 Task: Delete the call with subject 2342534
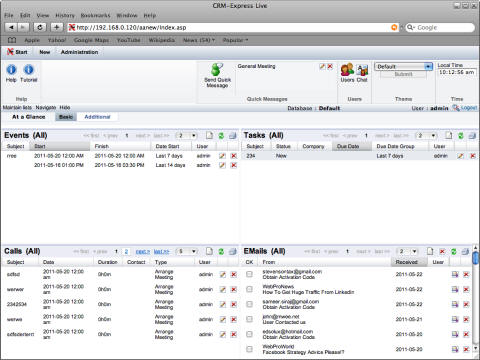(x=234, y=304)
